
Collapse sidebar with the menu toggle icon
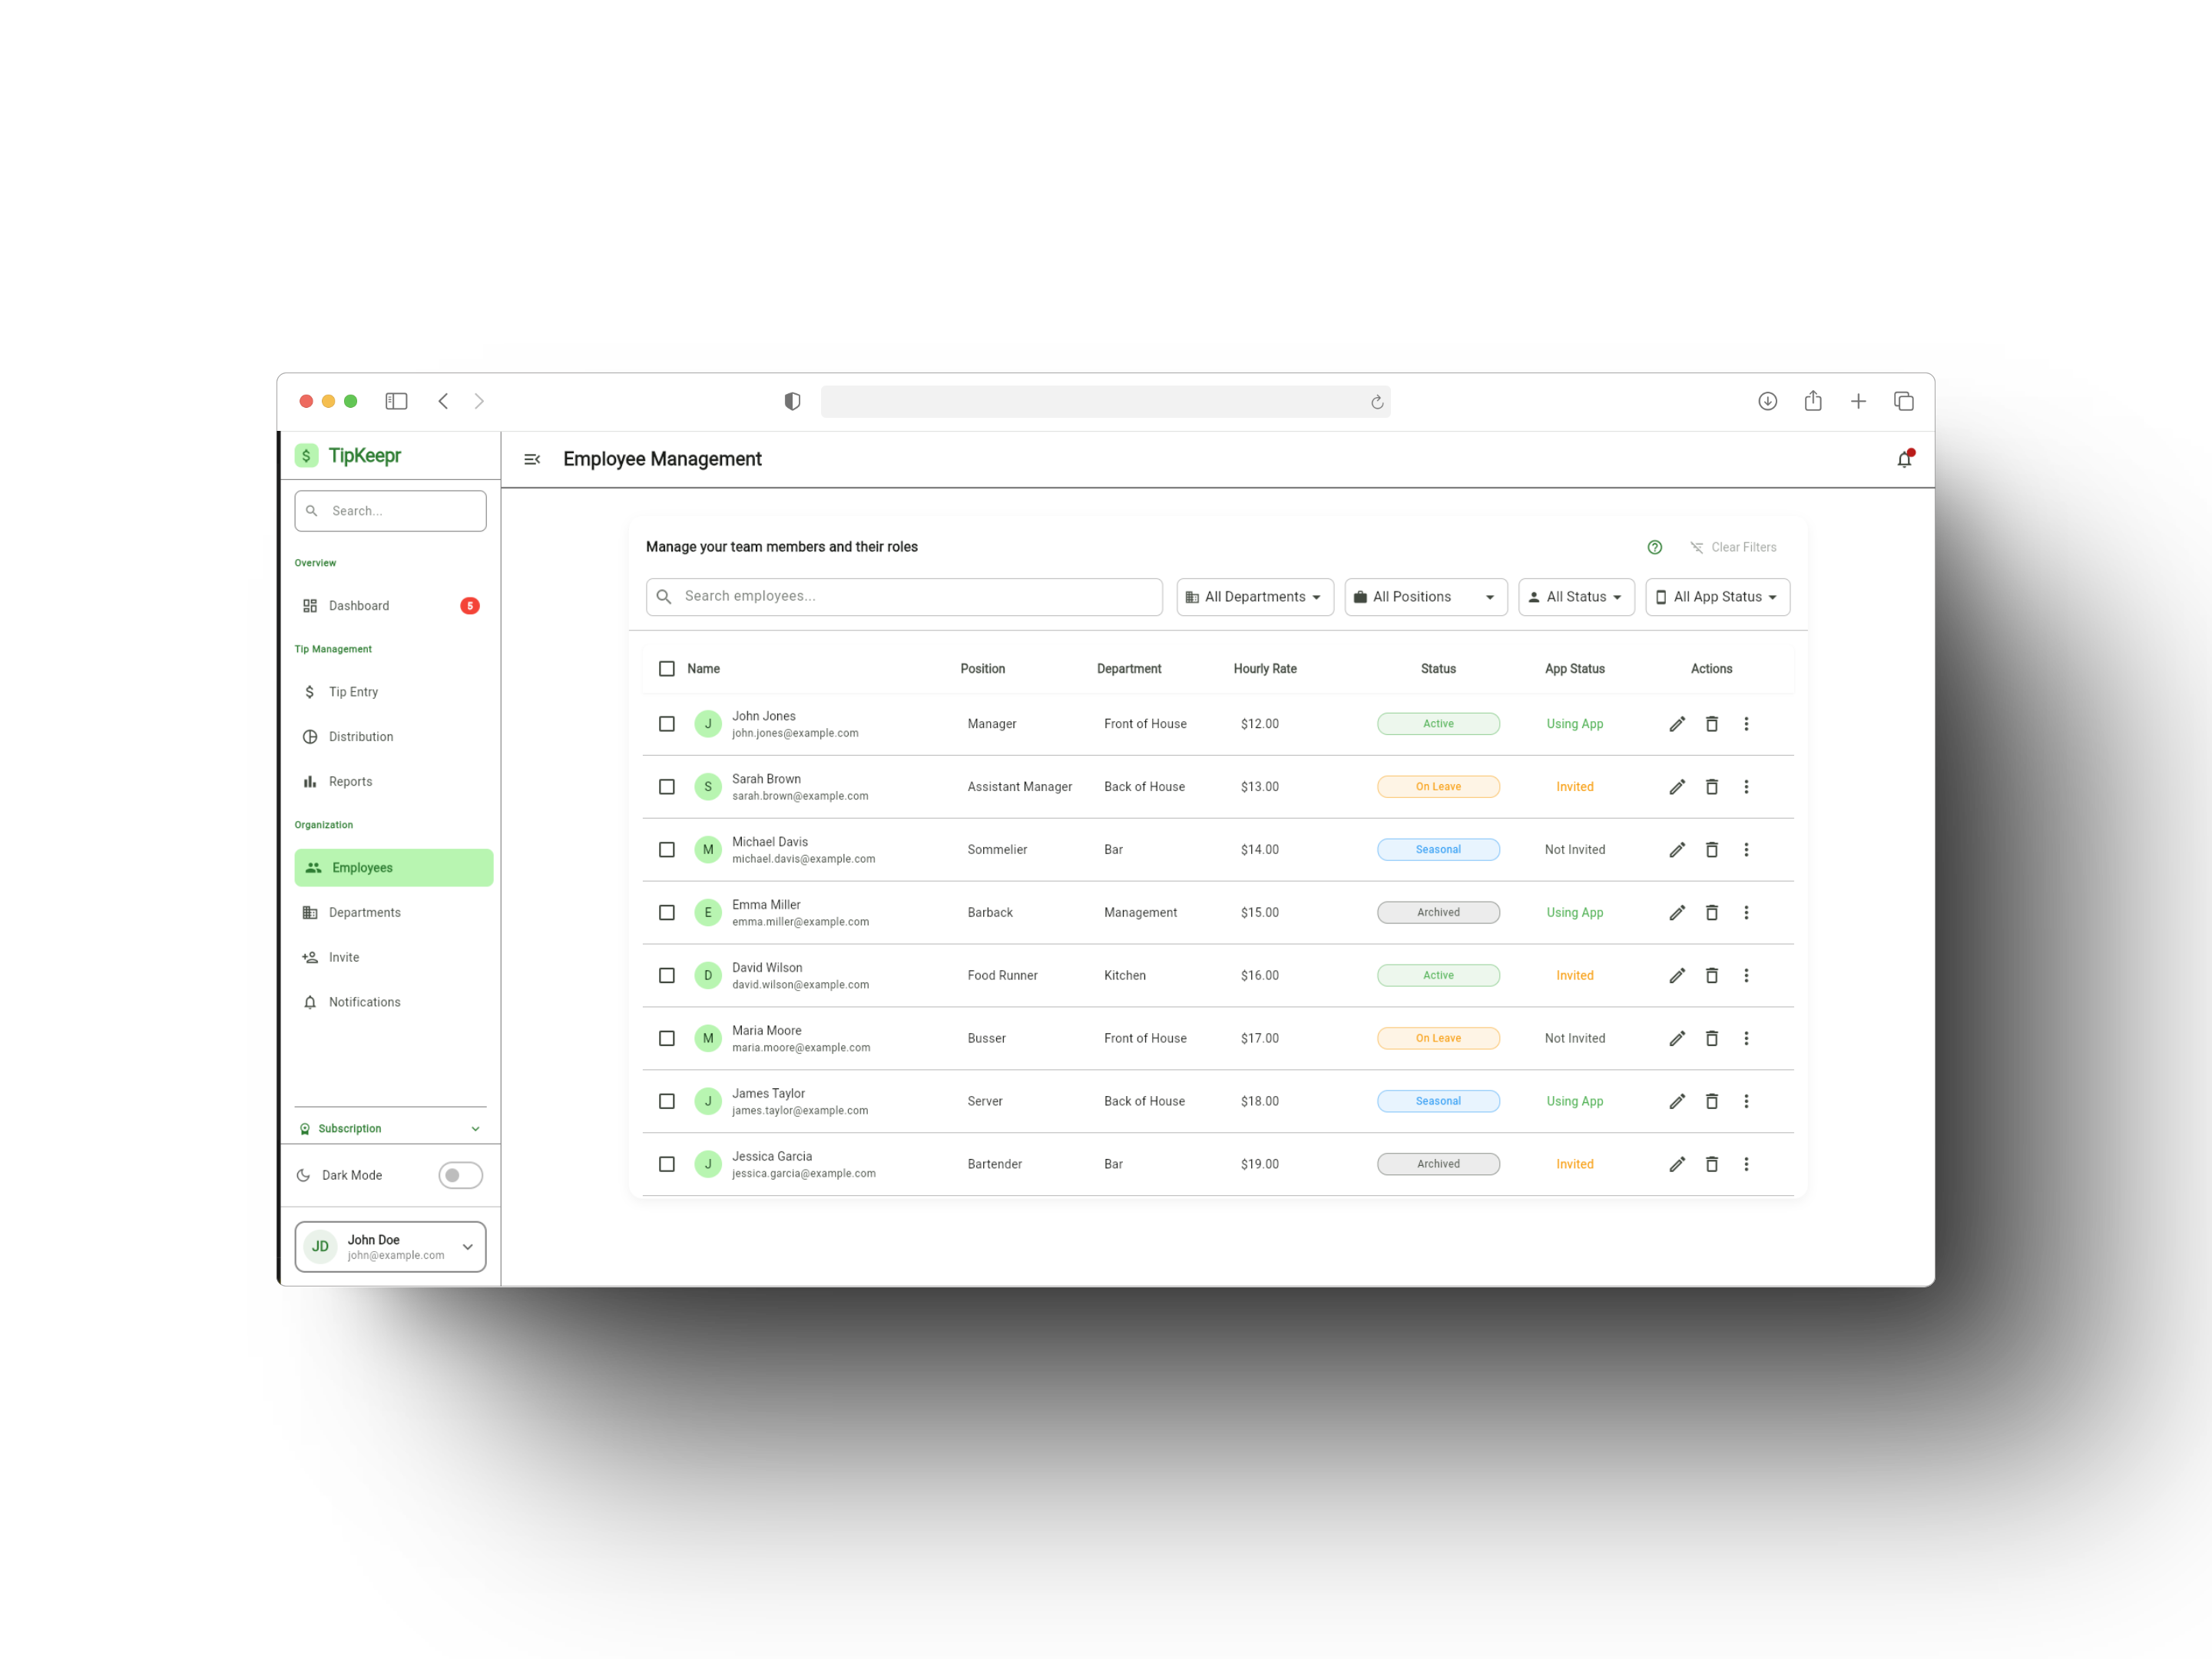[x=532, y=459]
